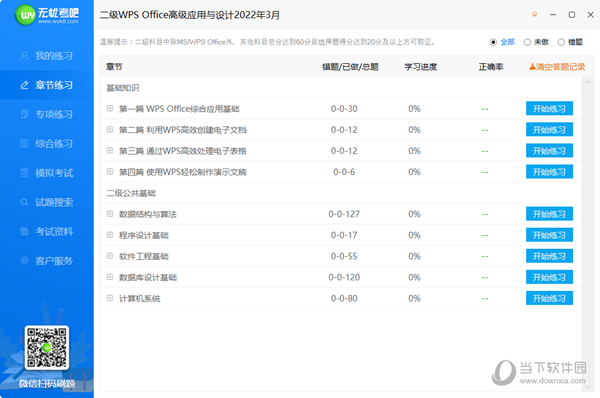This screenshot has height=398, width=600.
Task: Click the orange tip bulb icon in title bar
Action: 535,15
